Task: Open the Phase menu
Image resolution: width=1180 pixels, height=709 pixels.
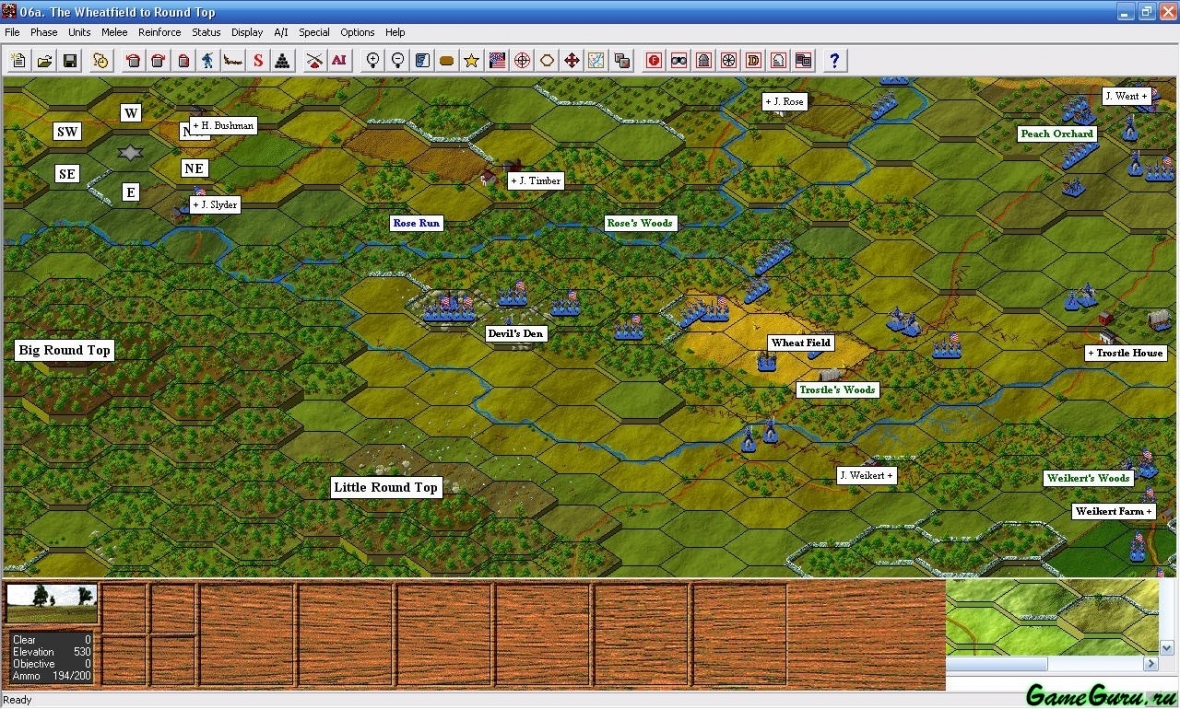Action: coord(44,32)
